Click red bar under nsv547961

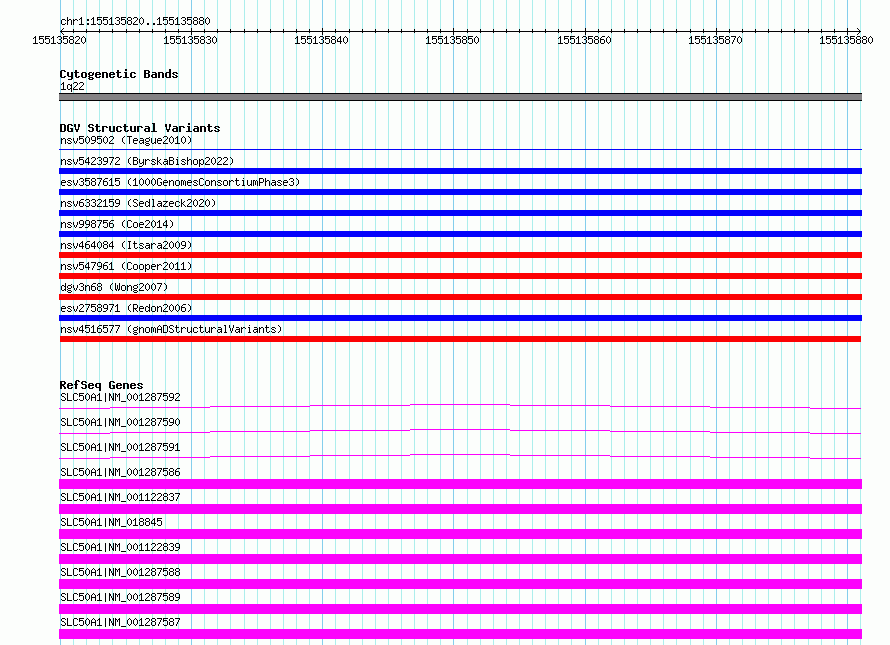460,276
